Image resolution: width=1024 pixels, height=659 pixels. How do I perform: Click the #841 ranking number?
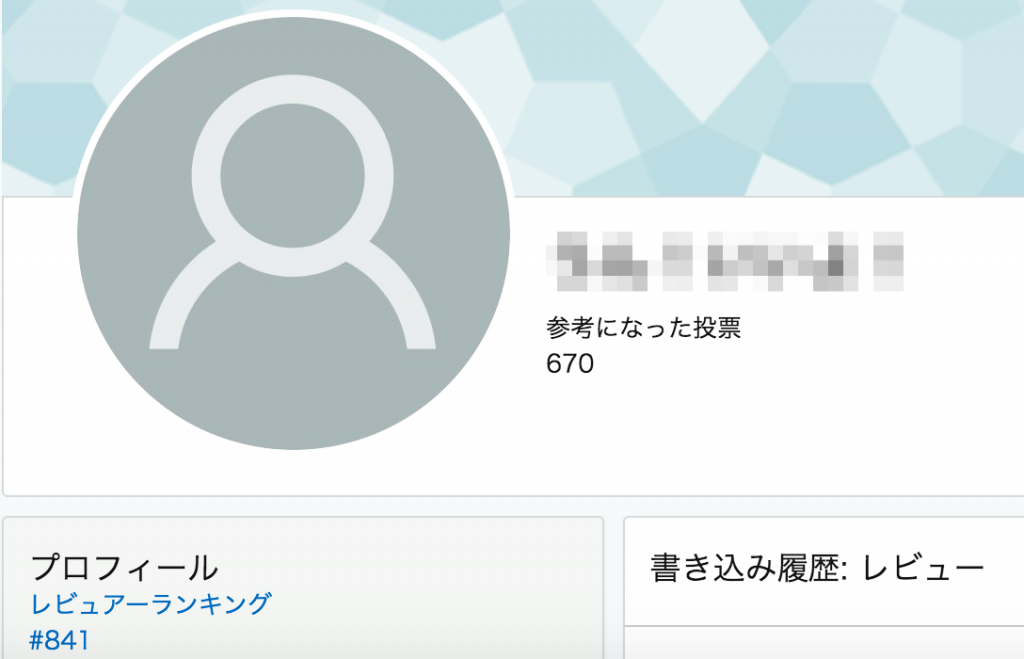pos(59,640)
